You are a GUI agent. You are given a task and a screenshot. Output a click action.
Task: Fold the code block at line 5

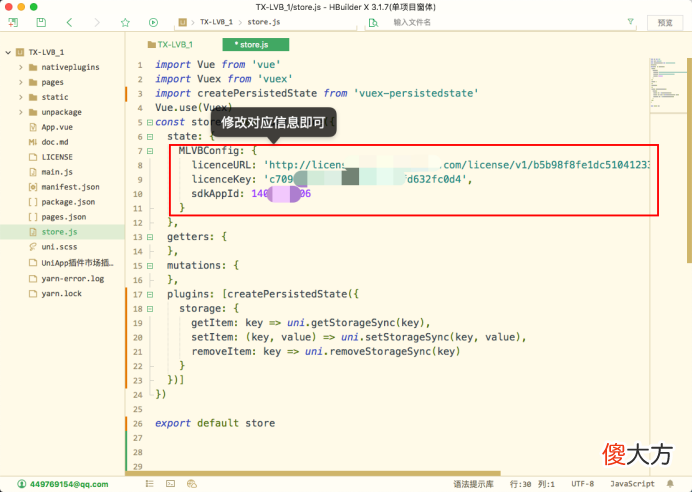pyautogui.click(x=150, y=122)
